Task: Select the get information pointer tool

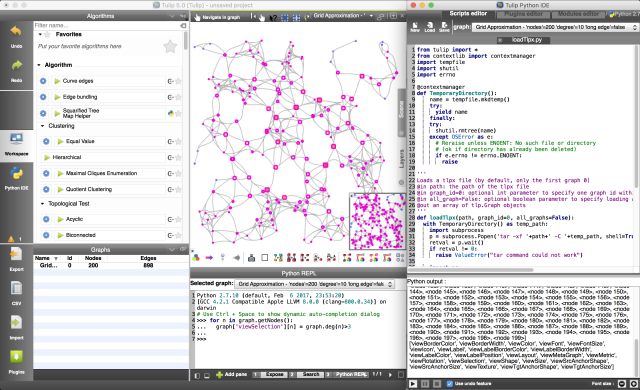Action: point(273,17)
